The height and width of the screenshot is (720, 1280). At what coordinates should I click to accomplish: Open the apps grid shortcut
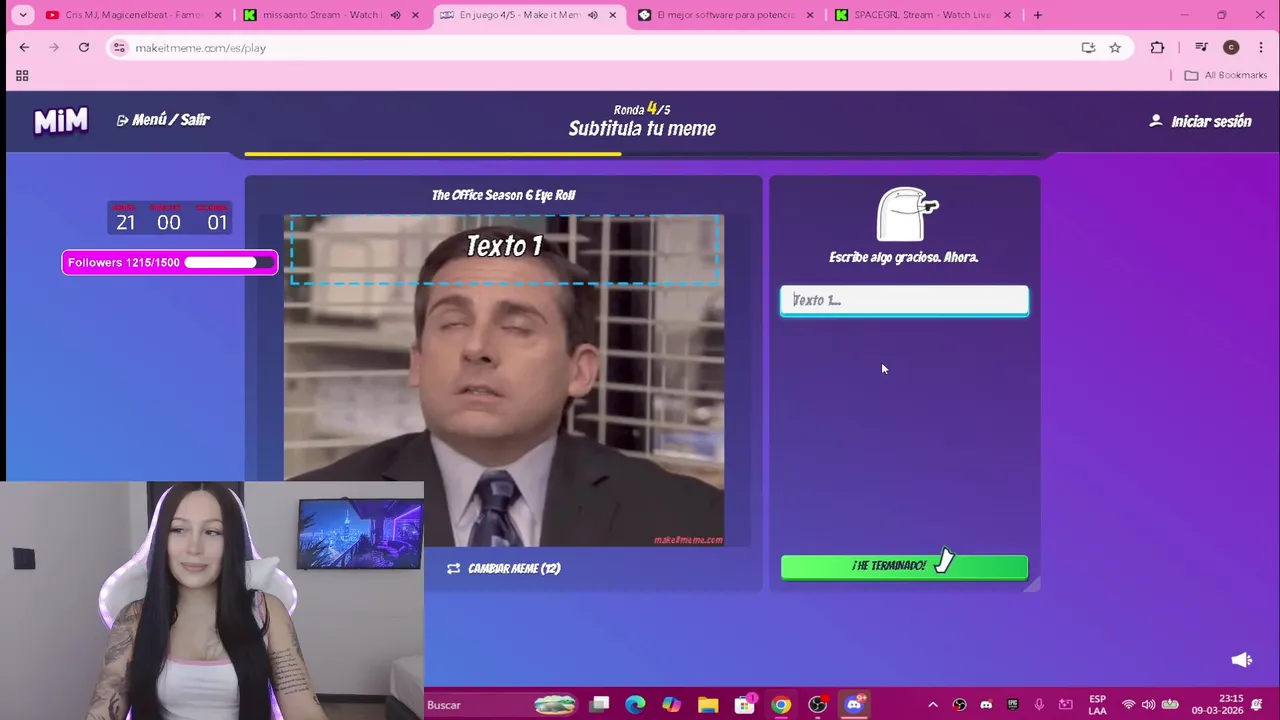(x=22, y=75)
